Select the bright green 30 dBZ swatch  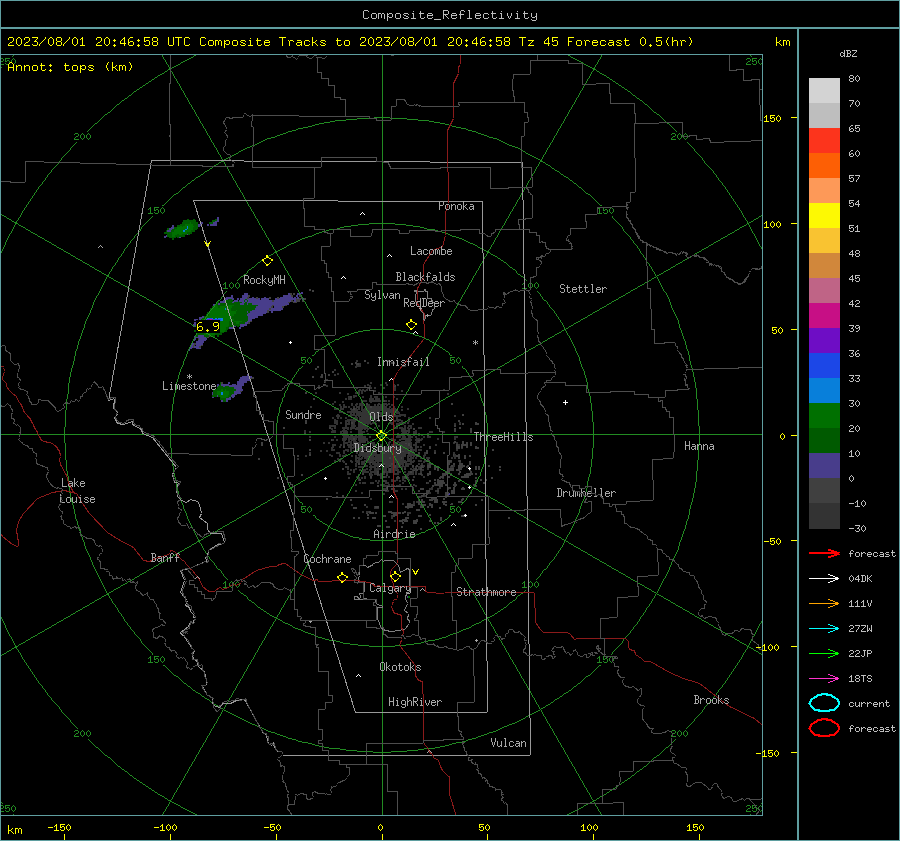pos(824,415)
